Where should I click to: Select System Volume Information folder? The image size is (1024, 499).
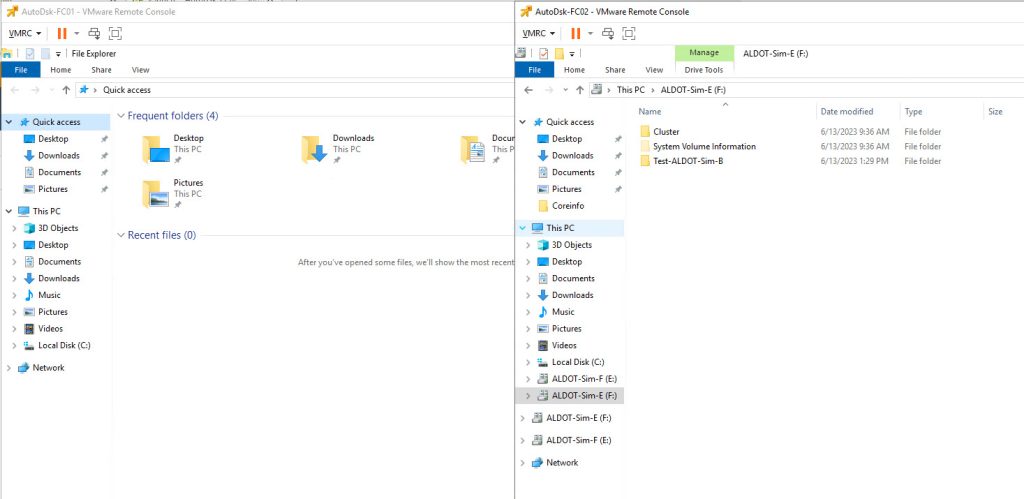(x=704, y=147)
